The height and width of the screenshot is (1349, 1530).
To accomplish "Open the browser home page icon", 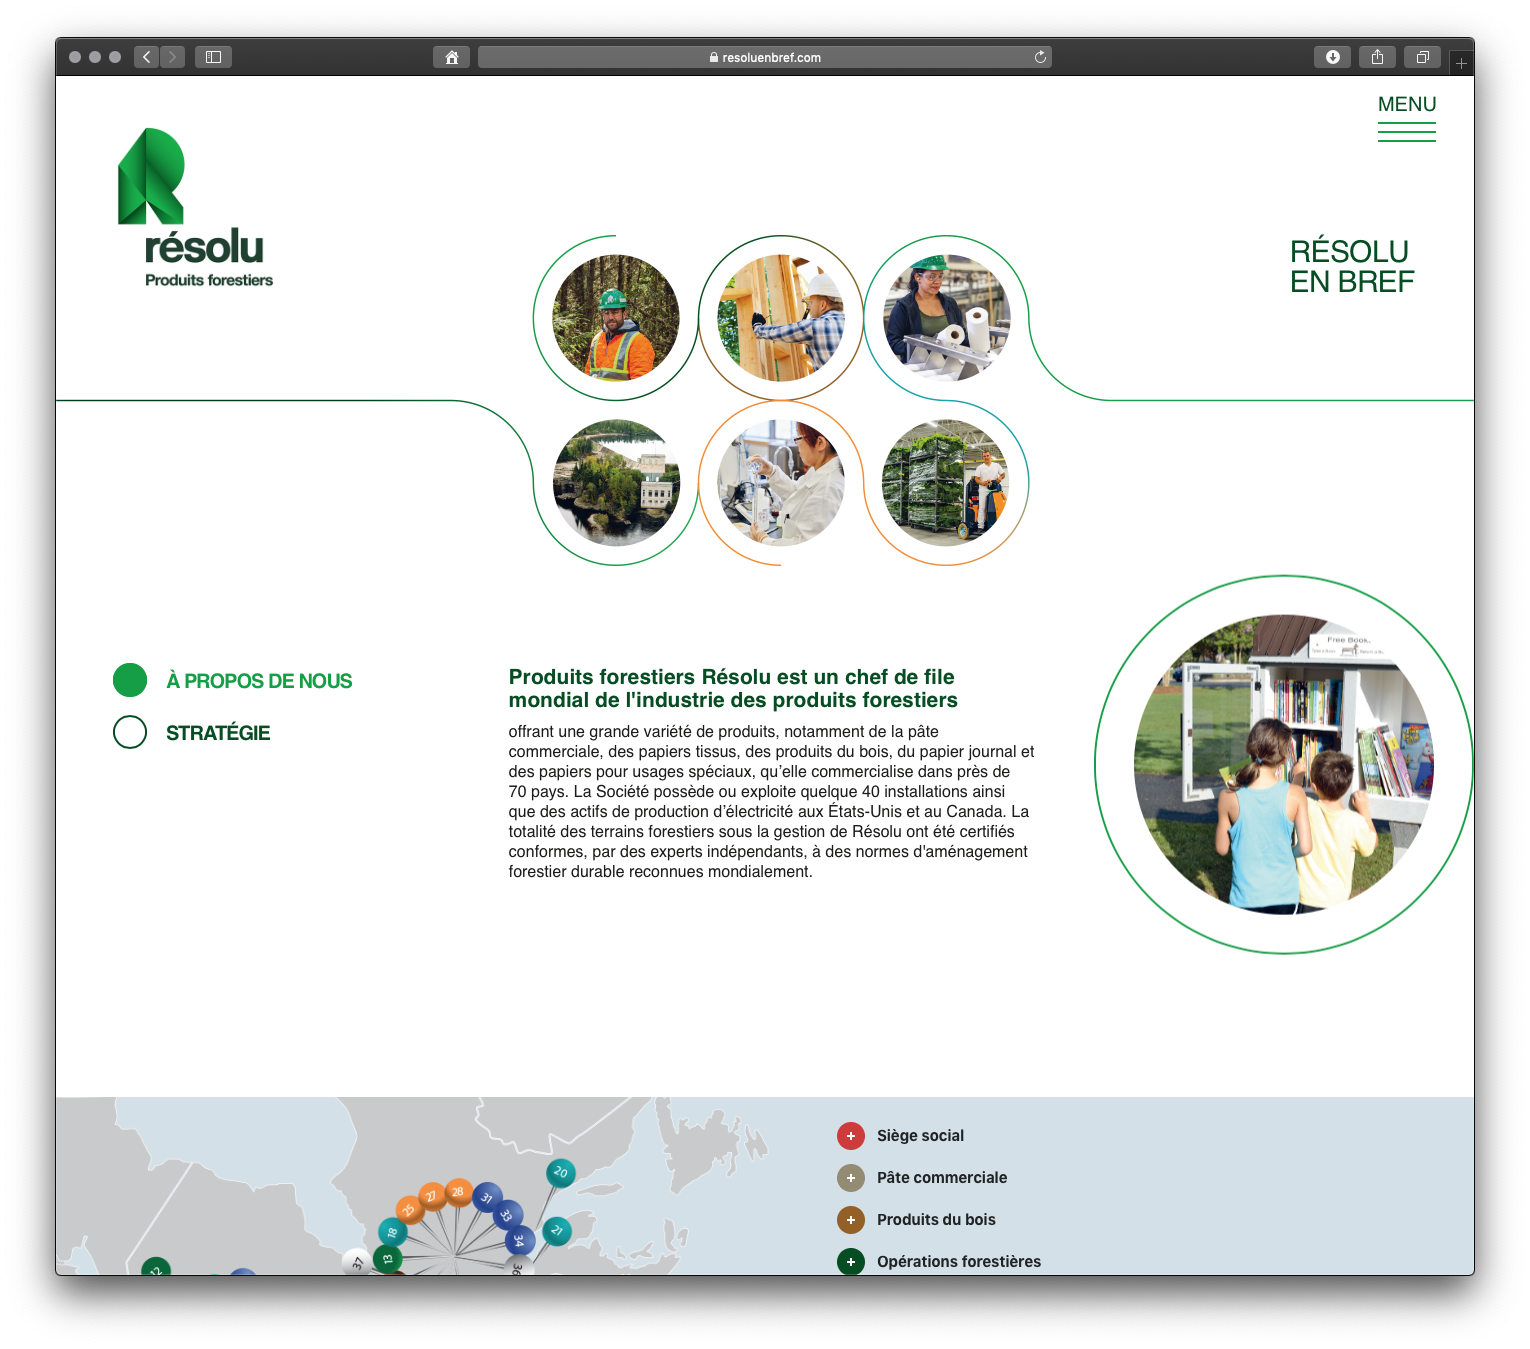I will click(451, 57).
